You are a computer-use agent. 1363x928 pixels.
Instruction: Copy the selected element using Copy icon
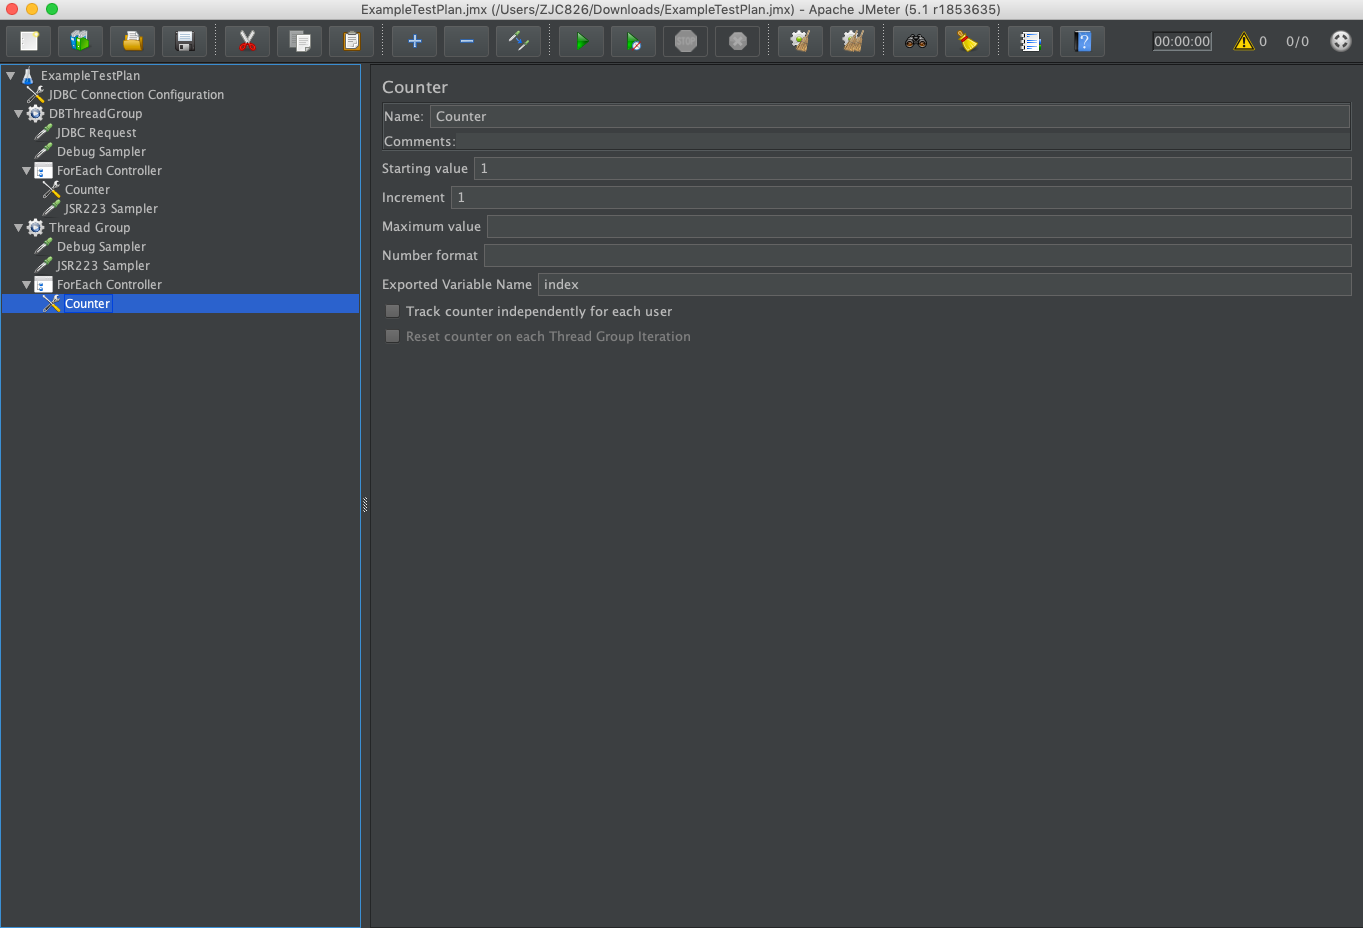[299, 41]
